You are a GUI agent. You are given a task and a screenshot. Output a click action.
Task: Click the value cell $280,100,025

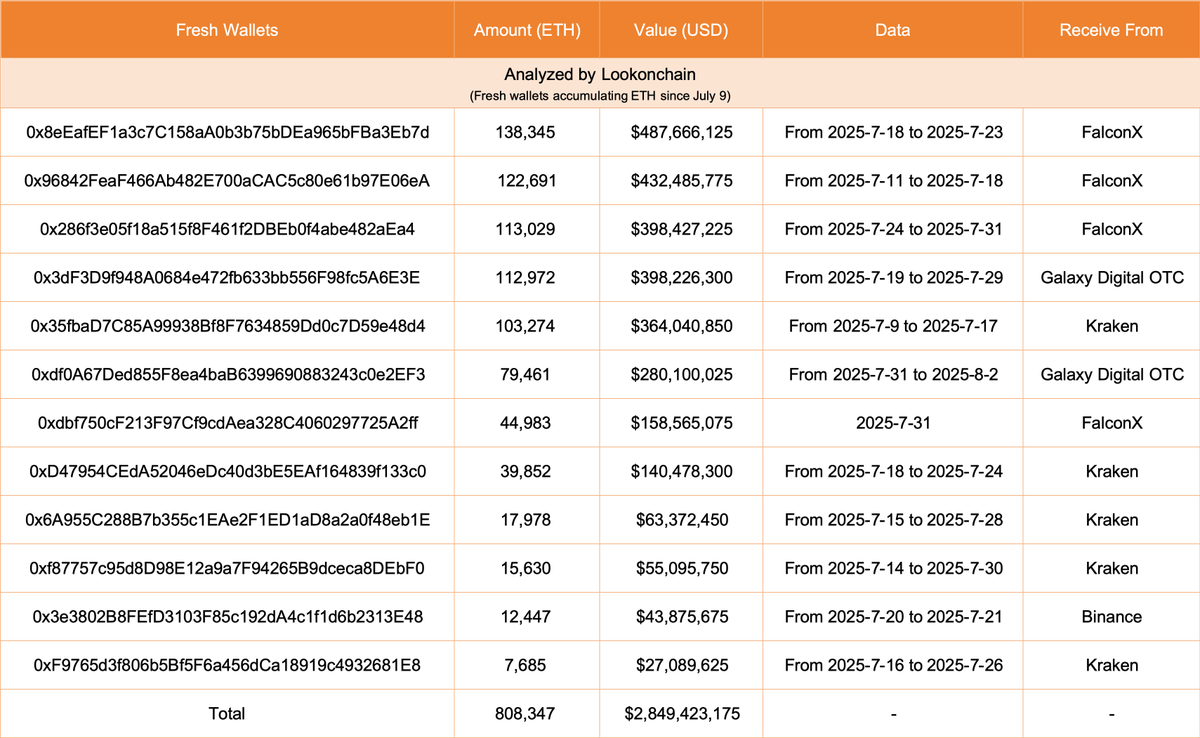681,375
